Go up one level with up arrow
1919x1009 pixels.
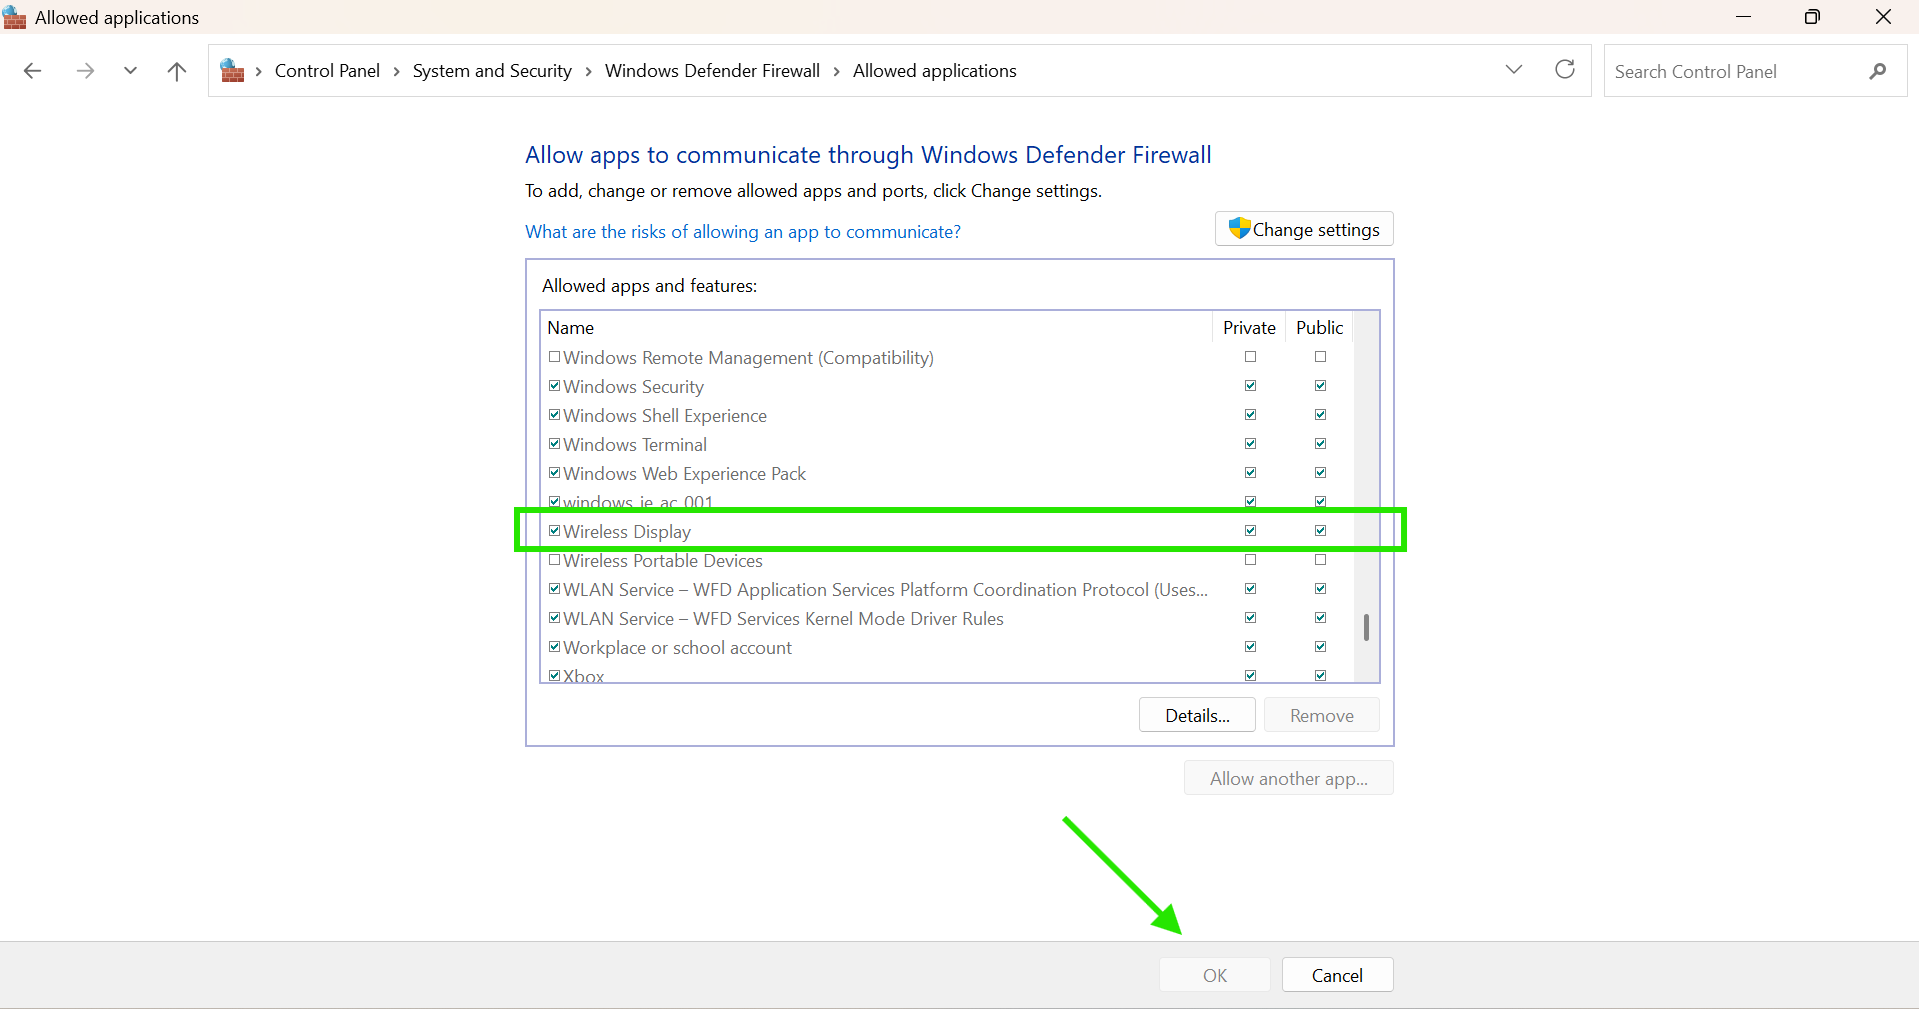pyautogui.click(x=177, y=71)
